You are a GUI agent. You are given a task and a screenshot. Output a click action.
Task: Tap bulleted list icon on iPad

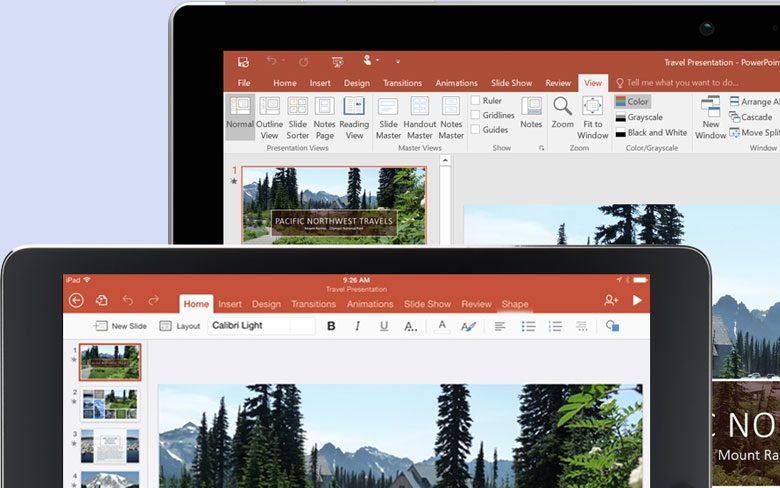(528, 326)
